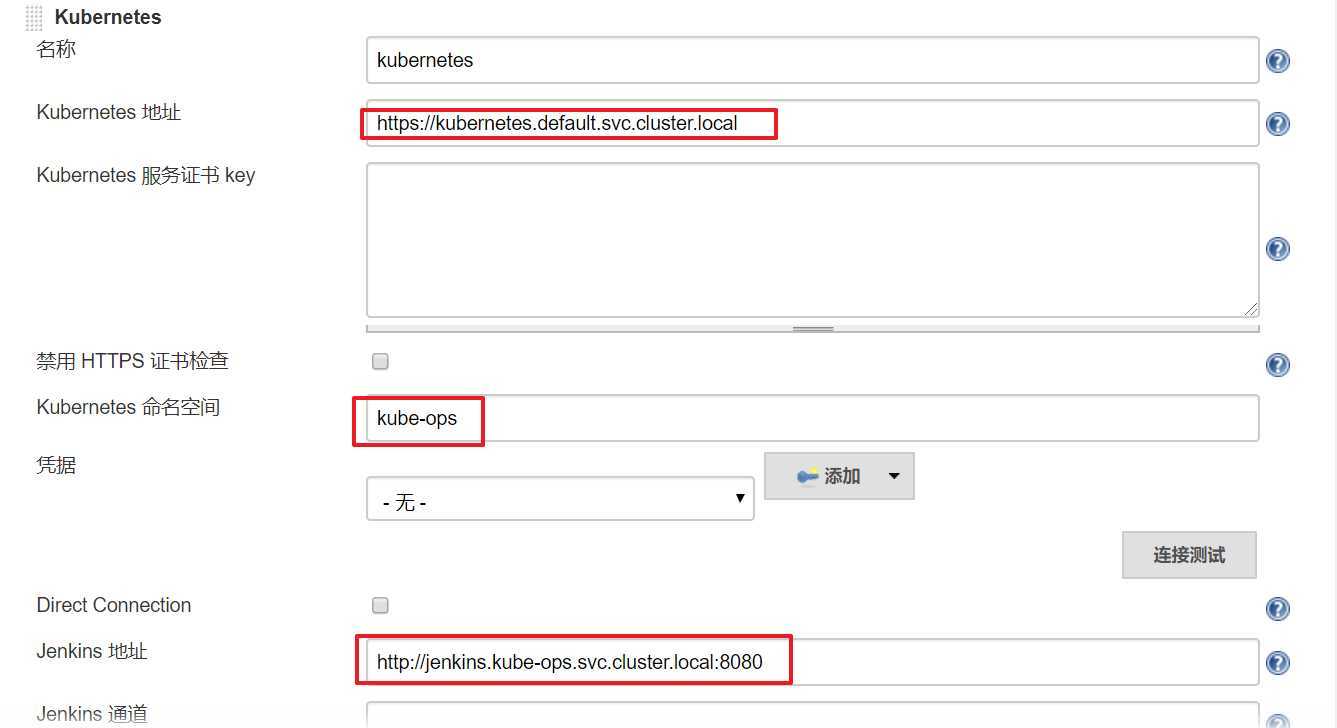Click the Jenkins 通道 label
Image resolution: width=1337 pixels, height=728 pixels.
pyautogui.click(x=92, y=714)
